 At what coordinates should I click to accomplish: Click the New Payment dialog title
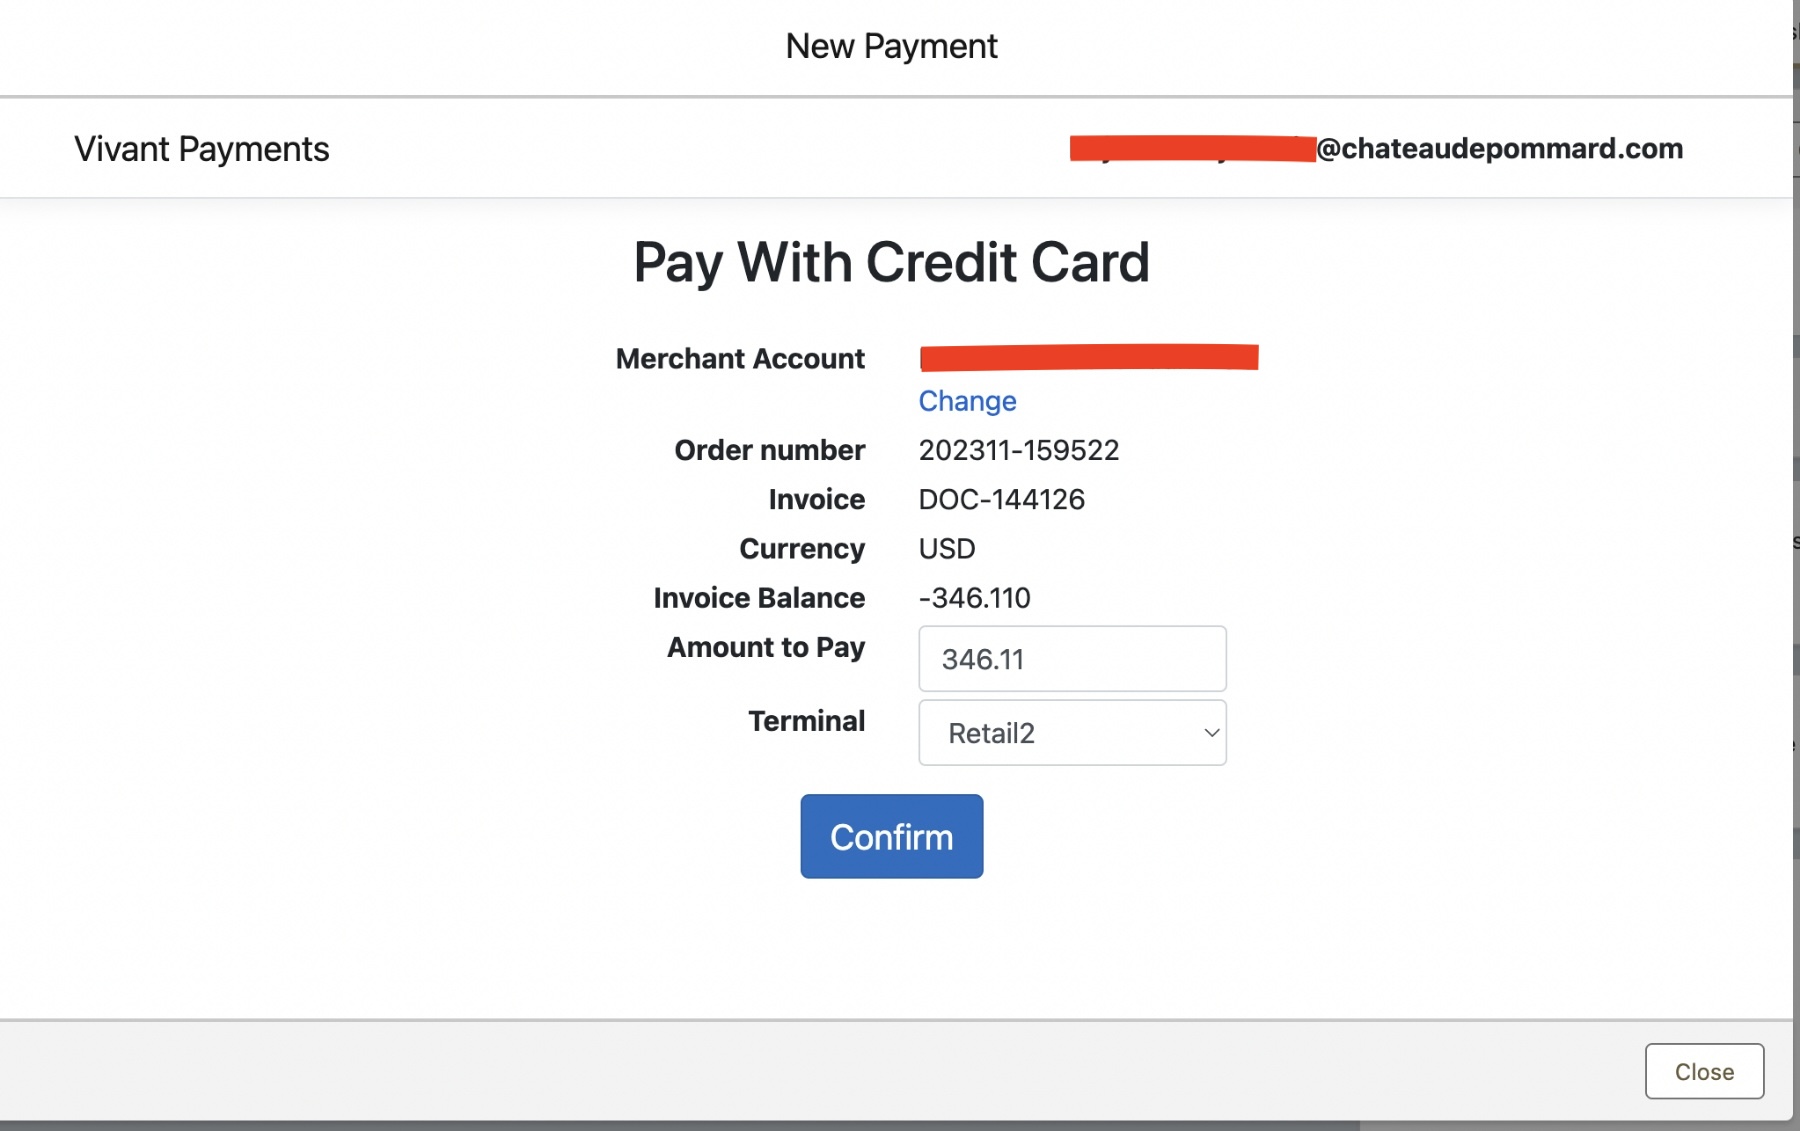(x=891, y=46)
